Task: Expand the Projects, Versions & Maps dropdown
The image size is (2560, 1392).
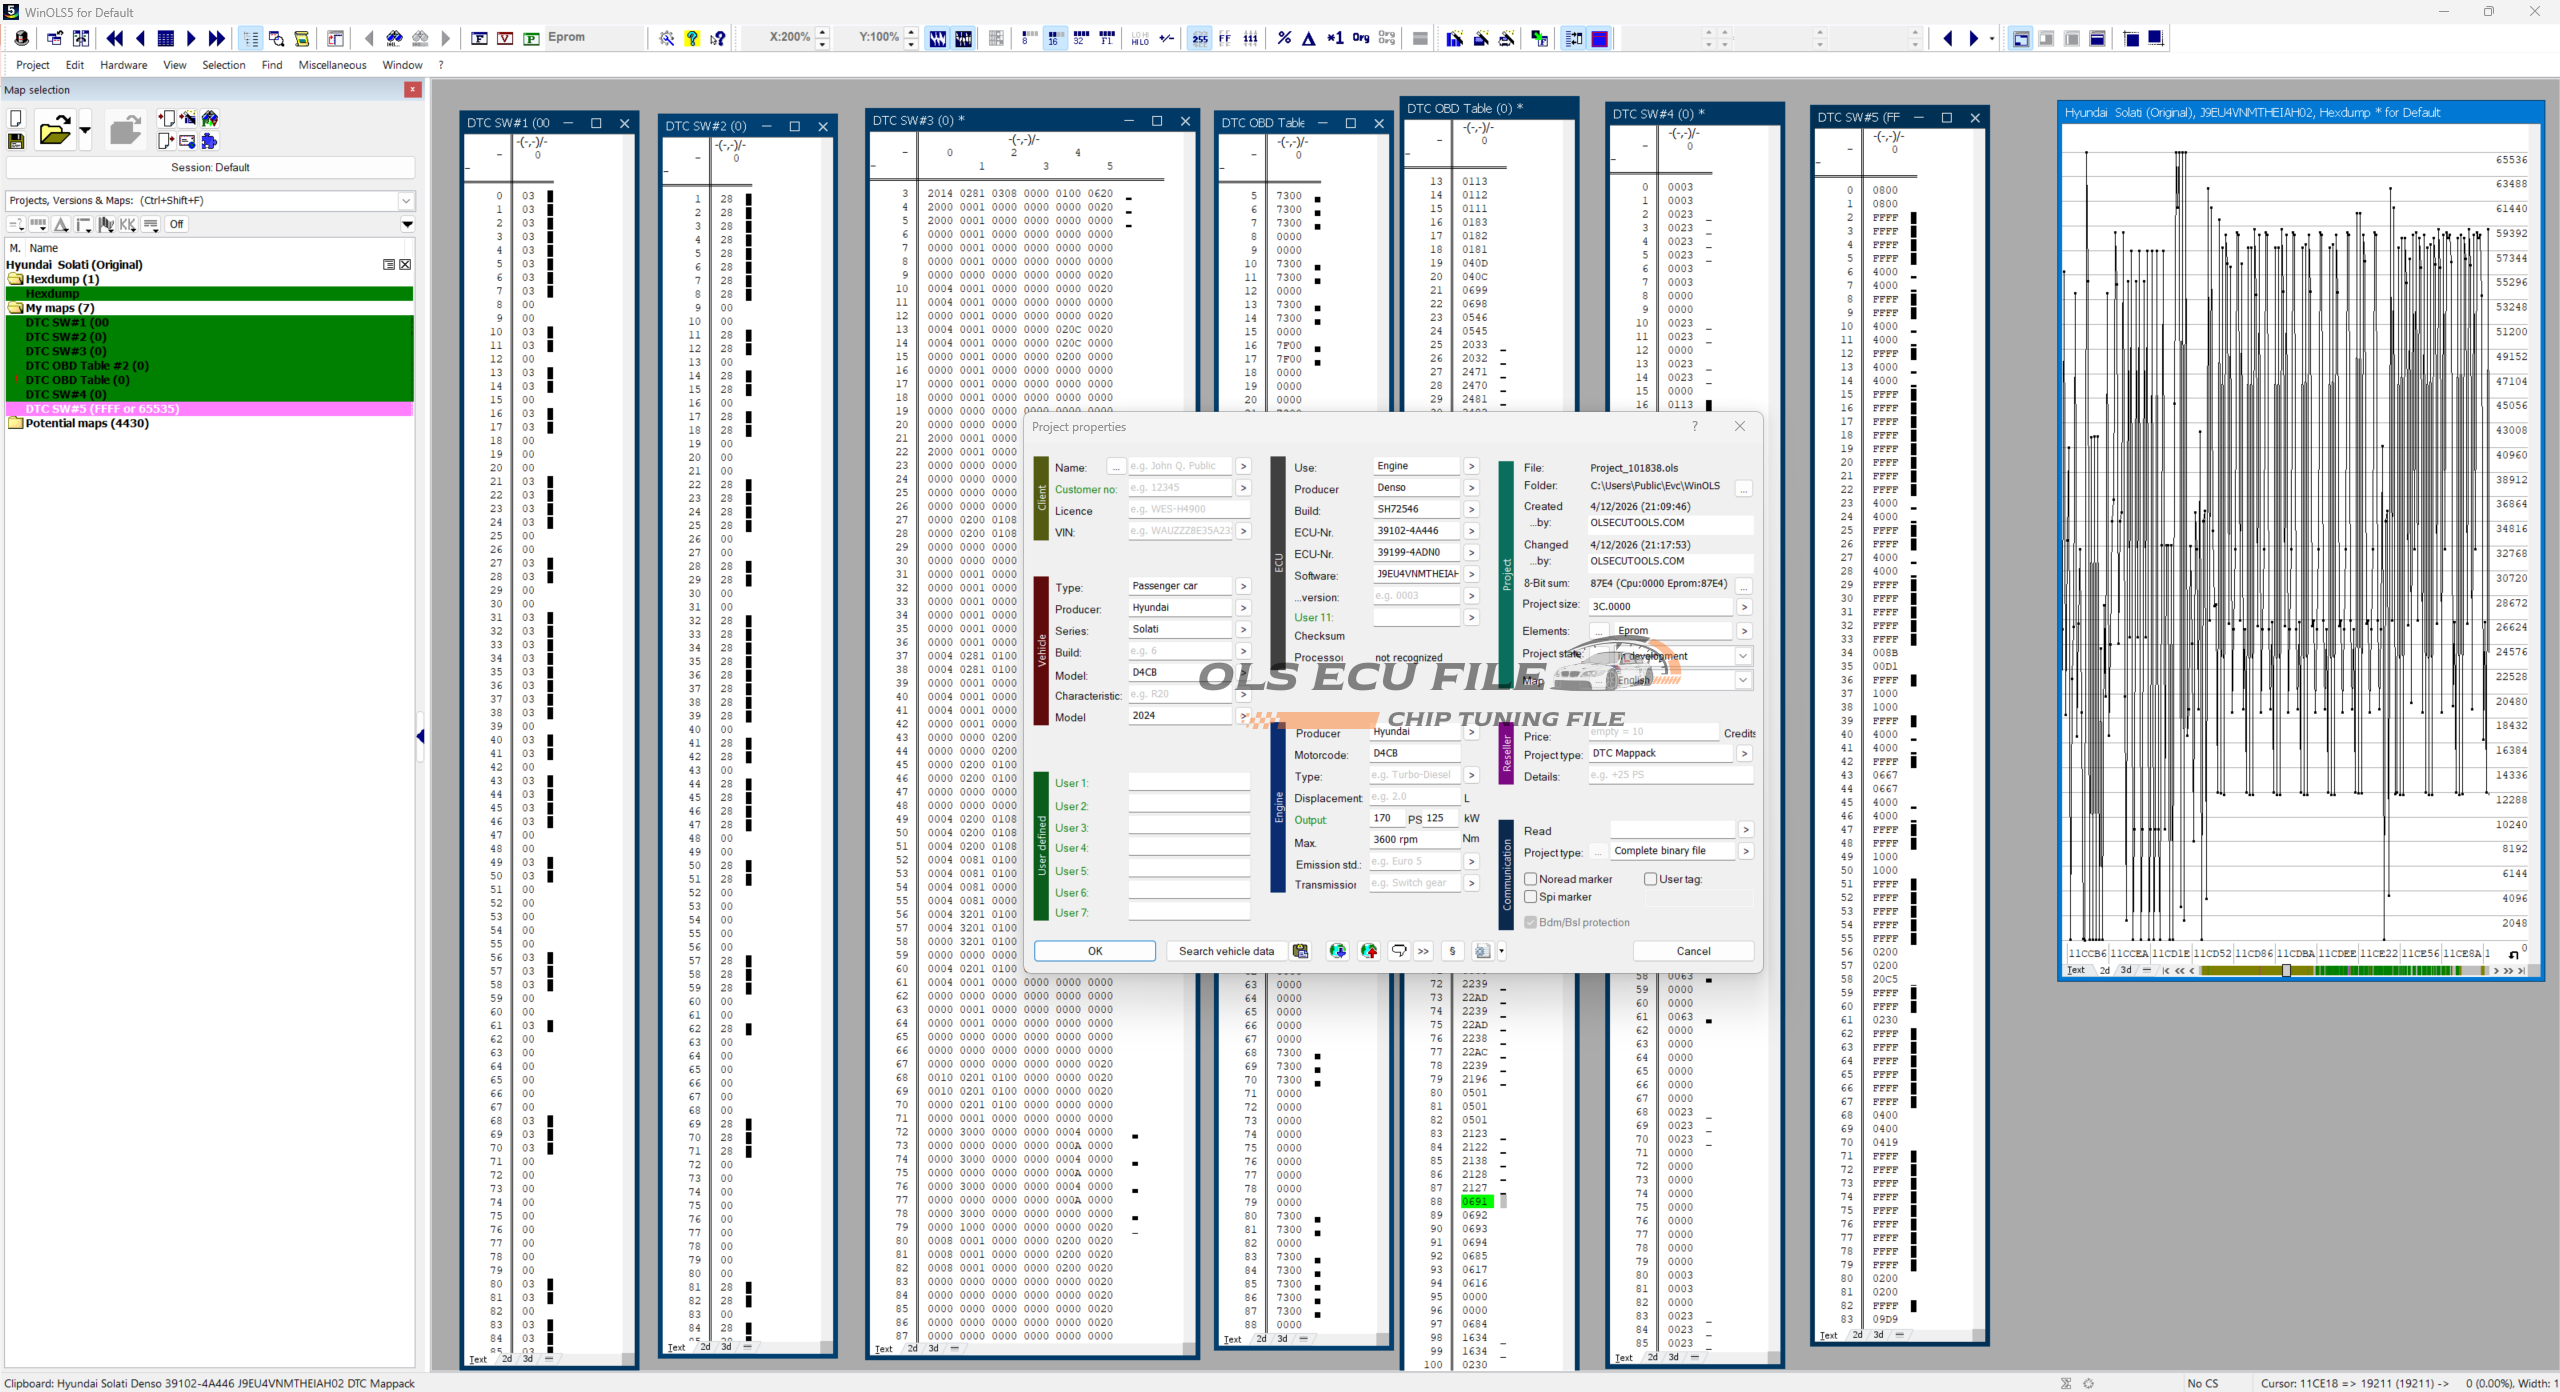Action: tap(406, 200)
